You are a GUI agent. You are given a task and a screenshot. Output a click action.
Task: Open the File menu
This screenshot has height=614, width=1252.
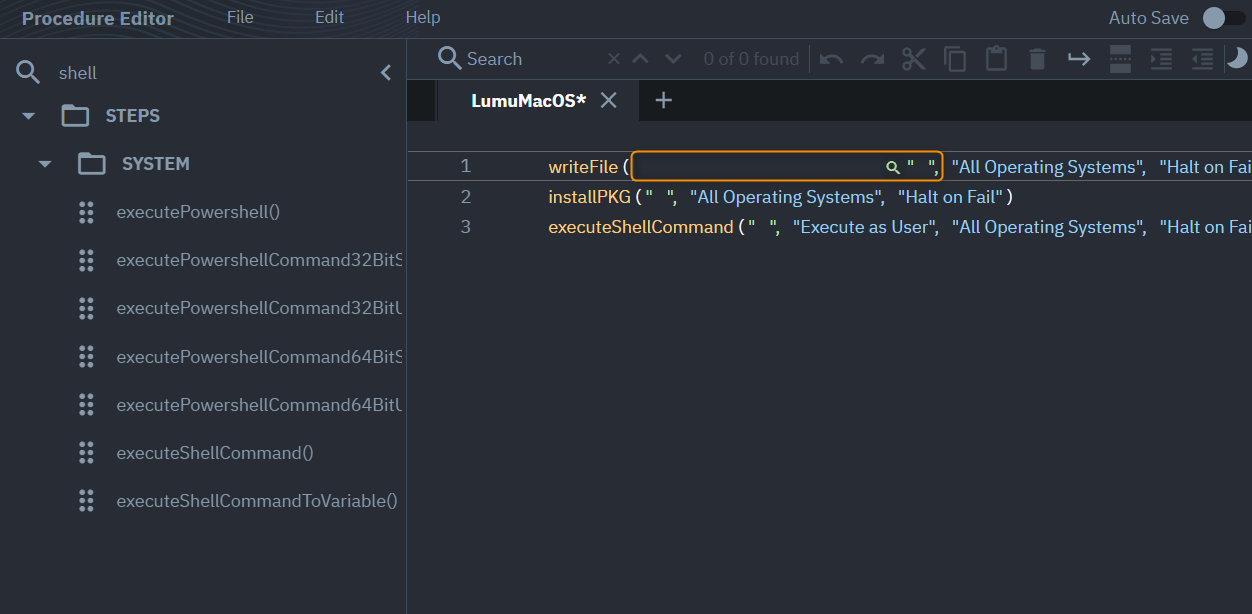[240, 17]
